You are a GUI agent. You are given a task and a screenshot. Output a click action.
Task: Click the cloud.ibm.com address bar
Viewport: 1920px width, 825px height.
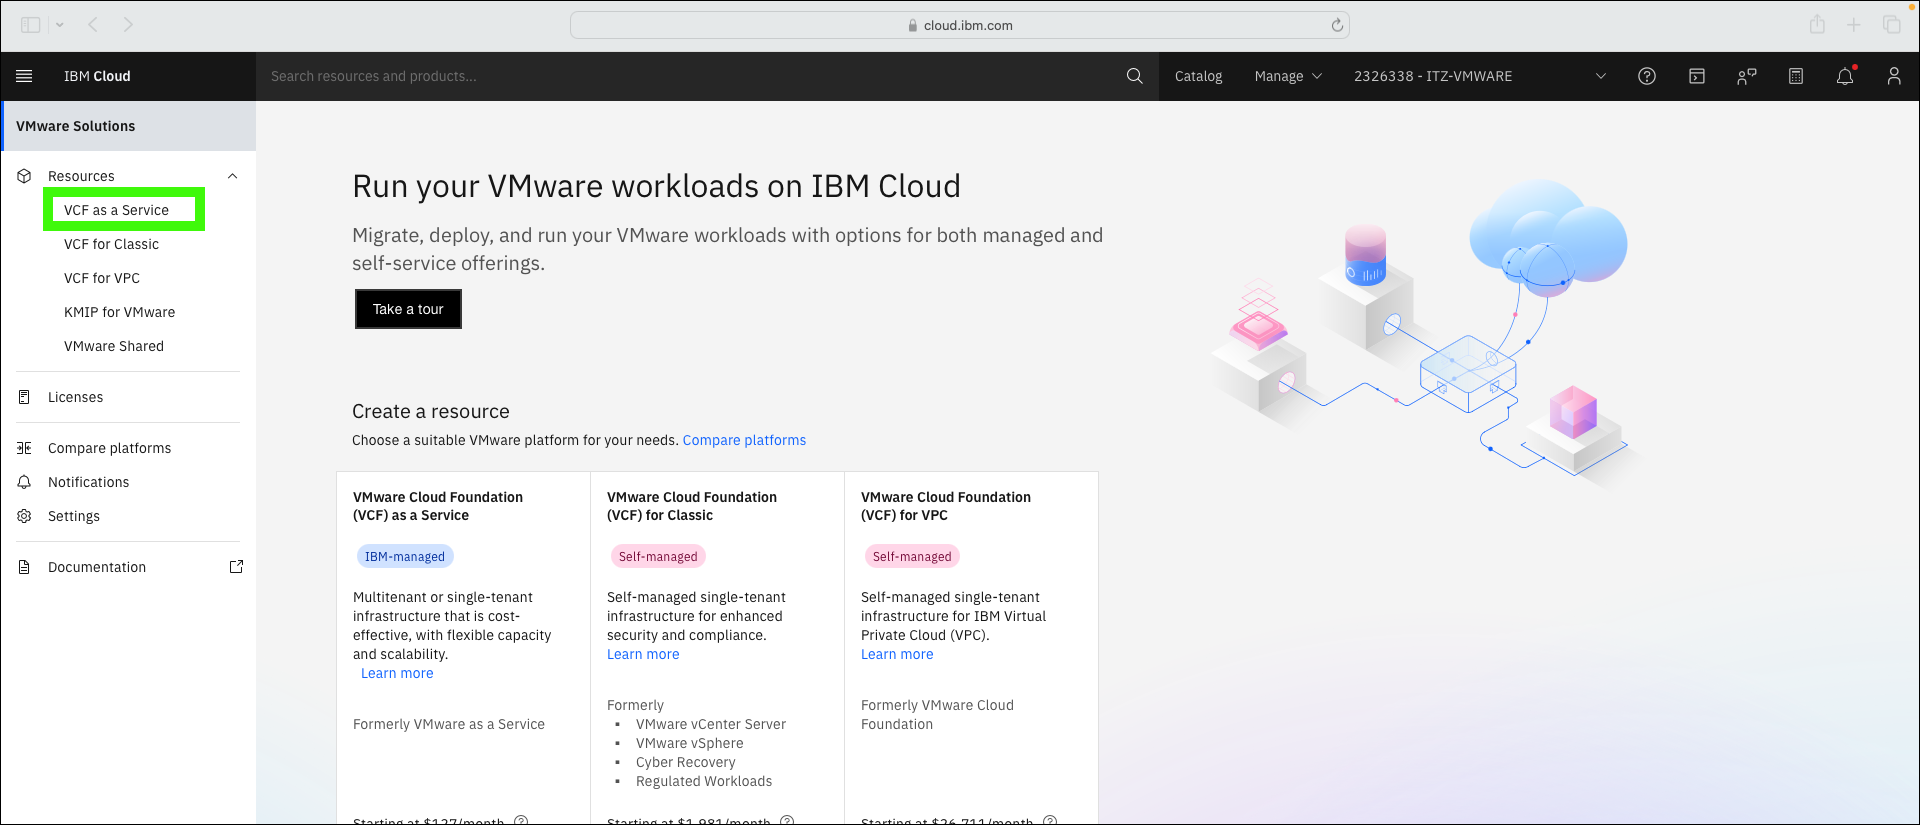click(959, 25)
